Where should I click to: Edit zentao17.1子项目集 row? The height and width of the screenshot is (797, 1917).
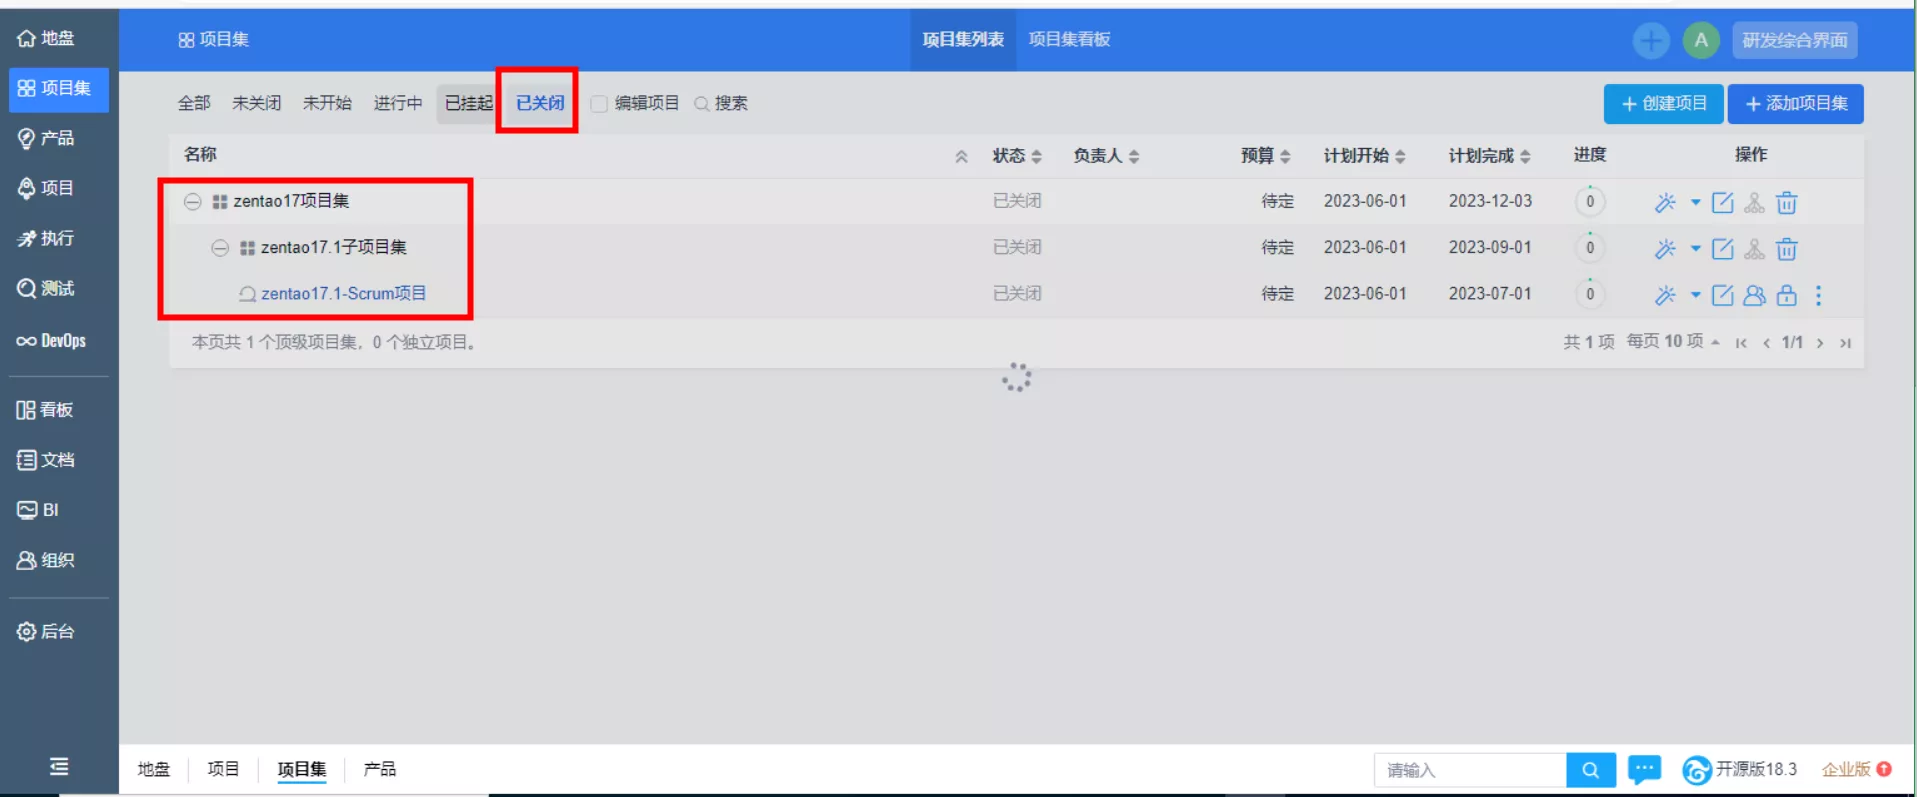coord(1723,249)
